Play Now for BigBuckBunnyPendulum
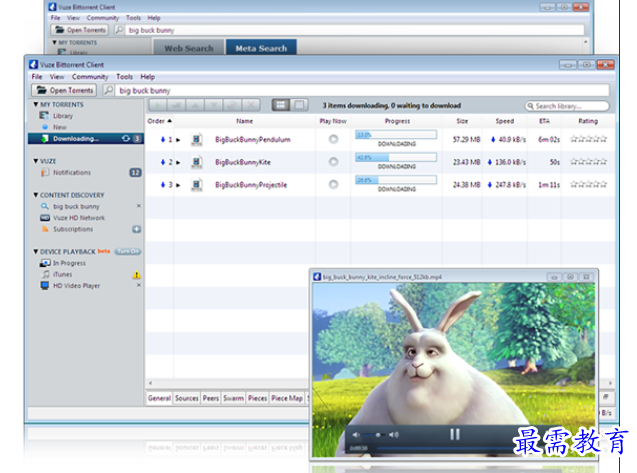The width and height of the screenshot is (637, 473). click(334, 139)
